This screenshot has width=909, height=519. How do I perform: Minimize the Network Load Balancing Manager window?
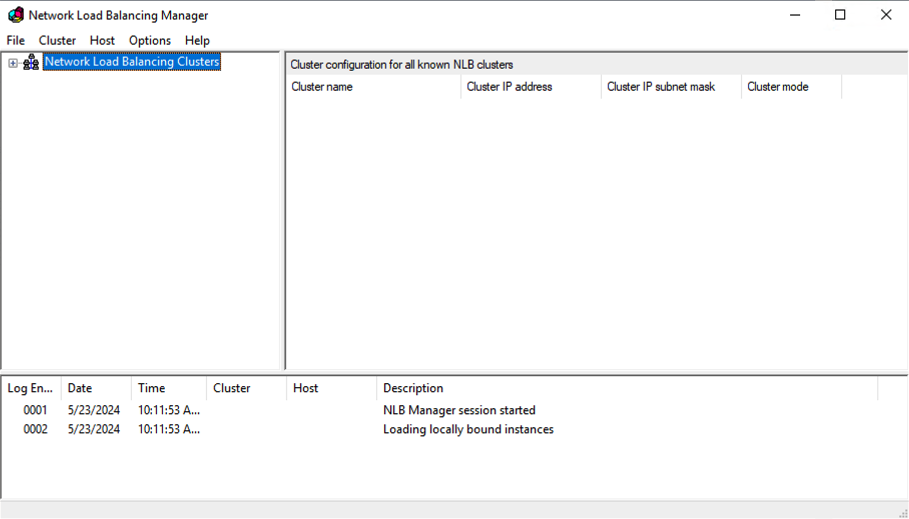click(794, 15)
